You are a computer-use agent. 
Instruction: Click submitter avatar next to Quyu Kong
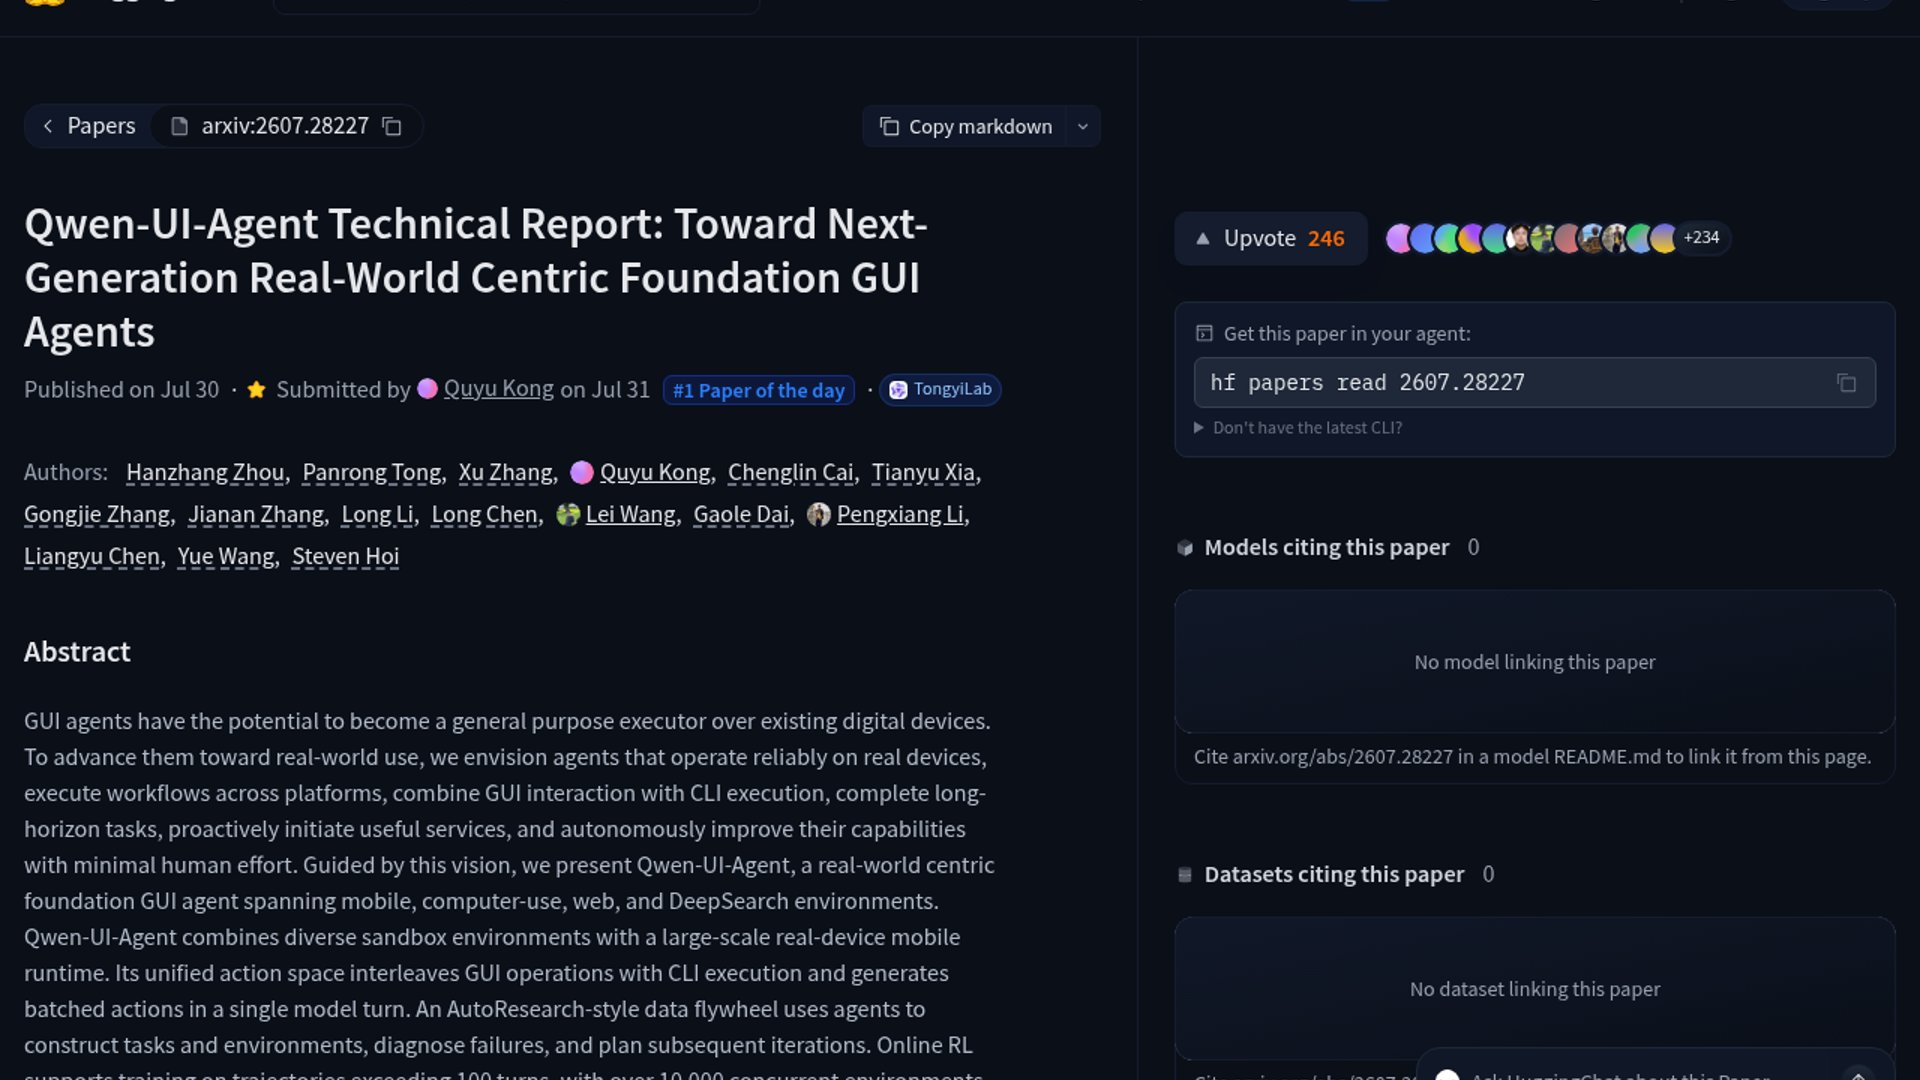click(427, 389)
